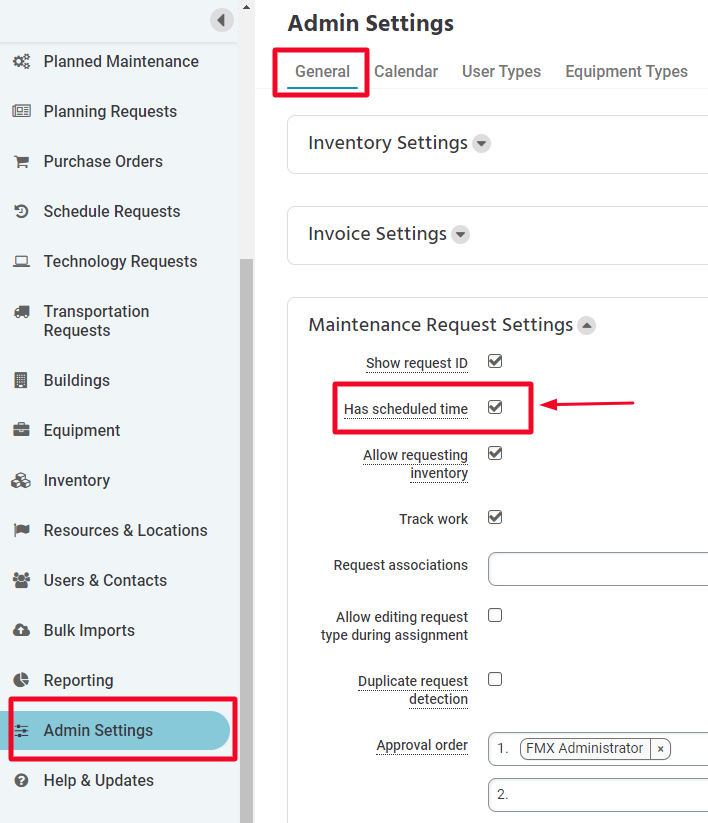Image resolution: width=708 pixels, height=823 pixels.
Task: Uncheck the Has scheduled time checkbox
Action: [x=495, y=407]
